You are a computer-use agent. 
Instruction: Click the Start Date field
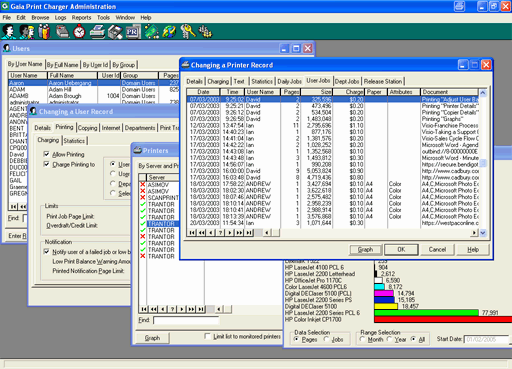(x=487, y=339)
